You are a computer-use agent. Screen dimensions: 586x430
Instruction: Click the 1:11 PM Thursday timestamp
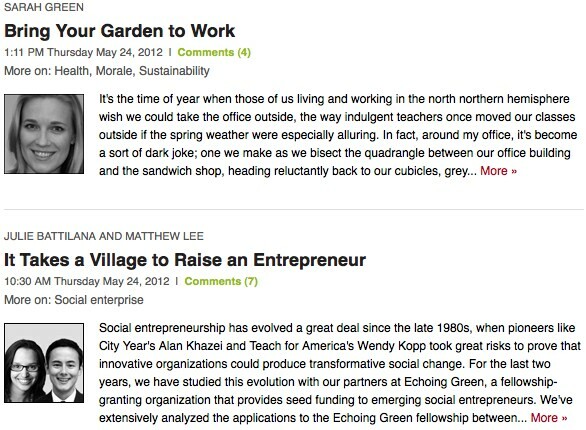83,52
